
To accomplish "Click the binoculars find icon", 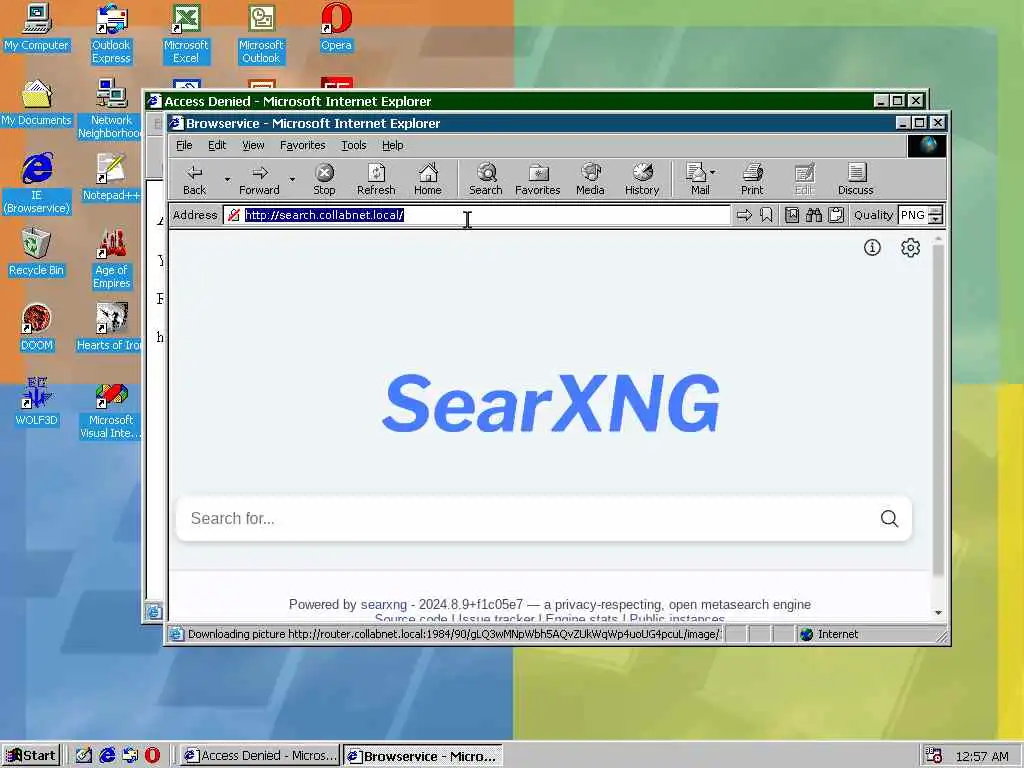I will (814, 215).
